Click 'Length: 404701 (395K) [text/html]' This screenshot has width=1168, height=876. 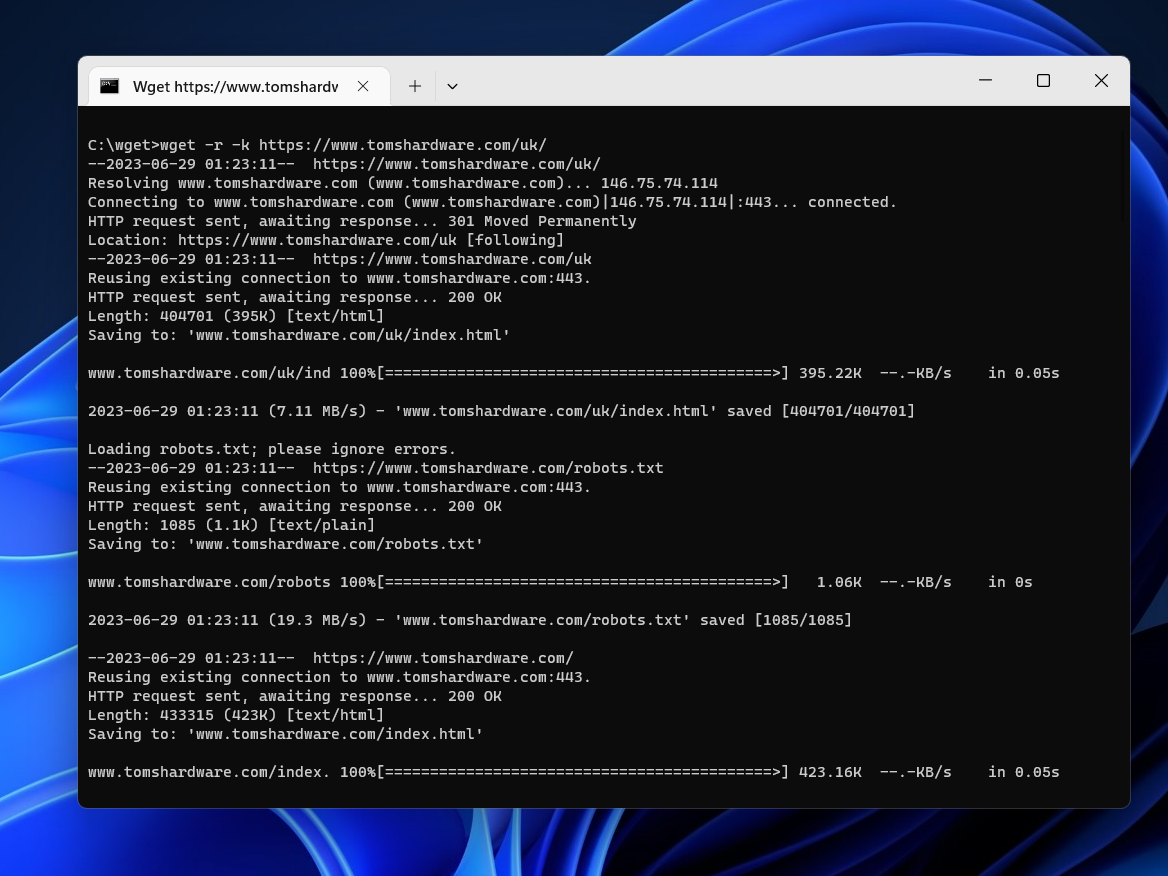pos(235,316)
